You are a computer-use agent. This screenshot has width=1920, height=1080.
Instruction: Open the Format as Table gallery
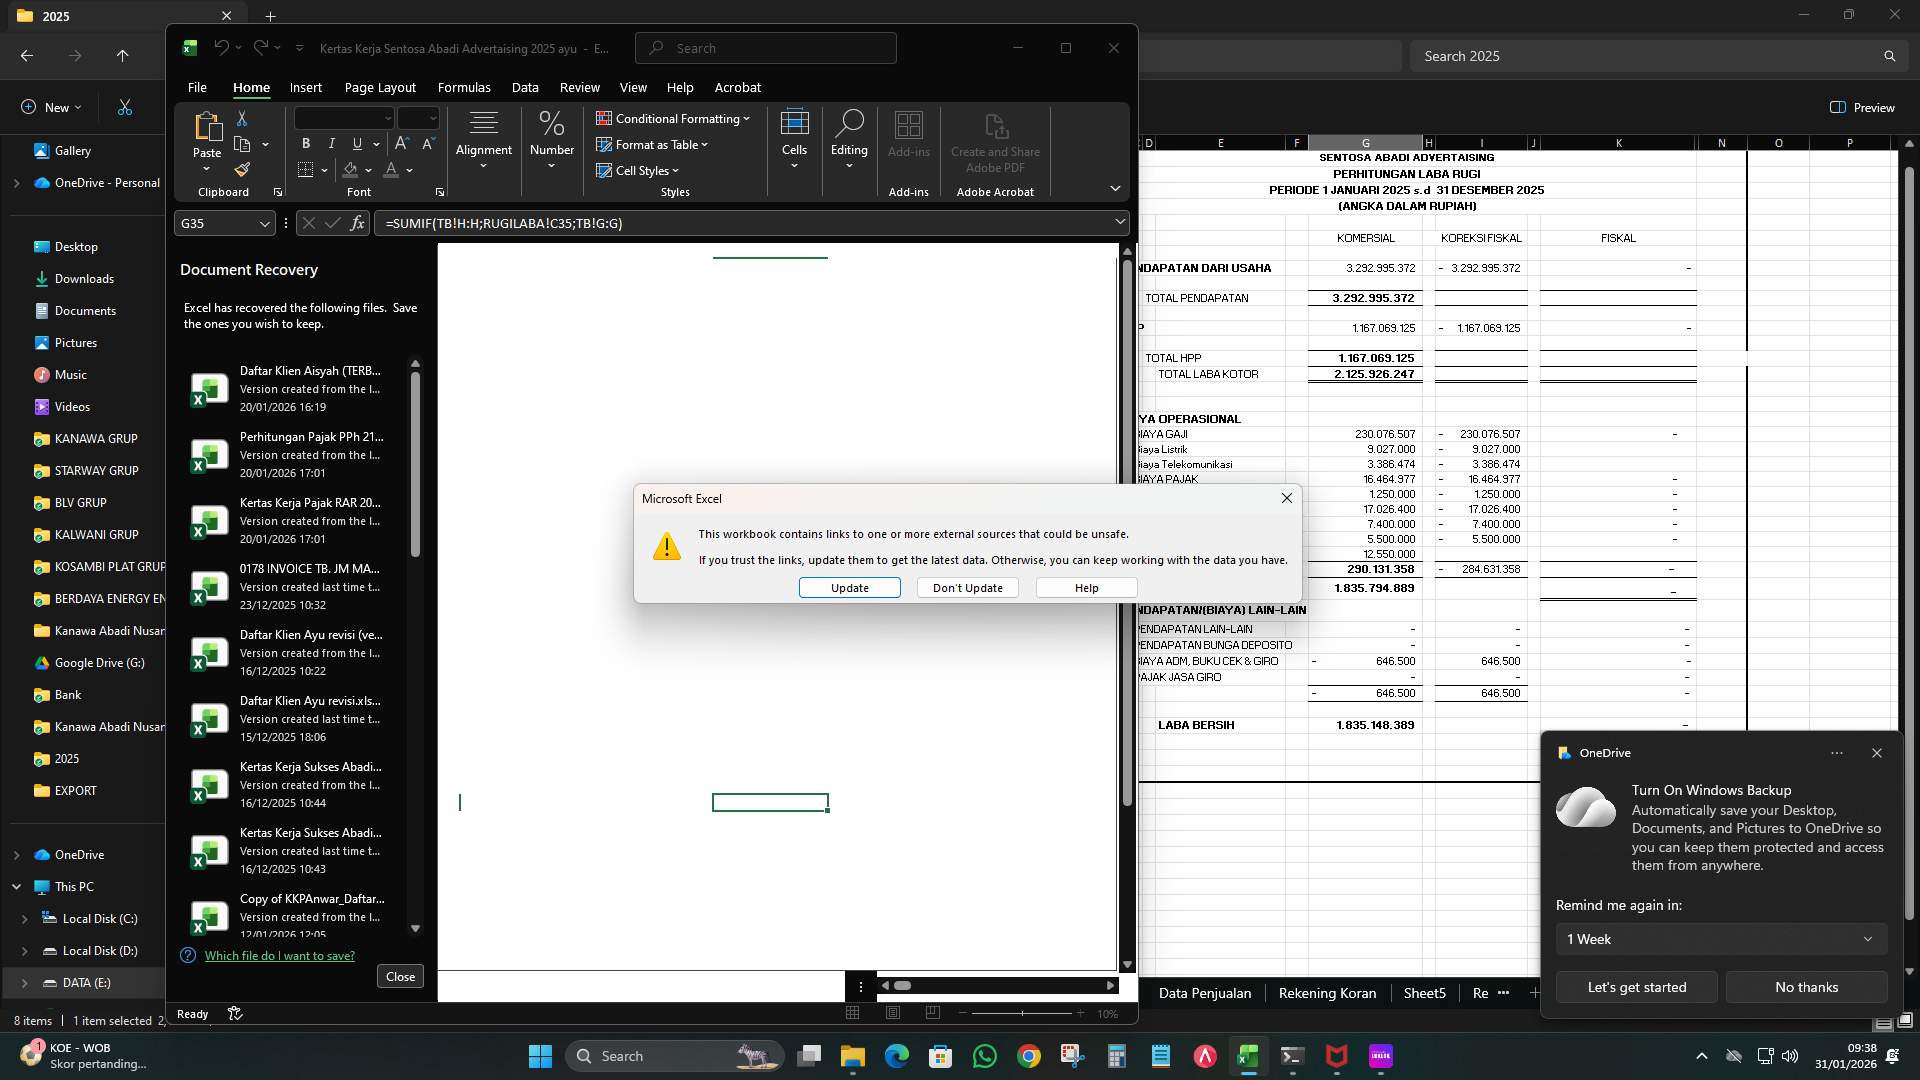coord(653,144)
